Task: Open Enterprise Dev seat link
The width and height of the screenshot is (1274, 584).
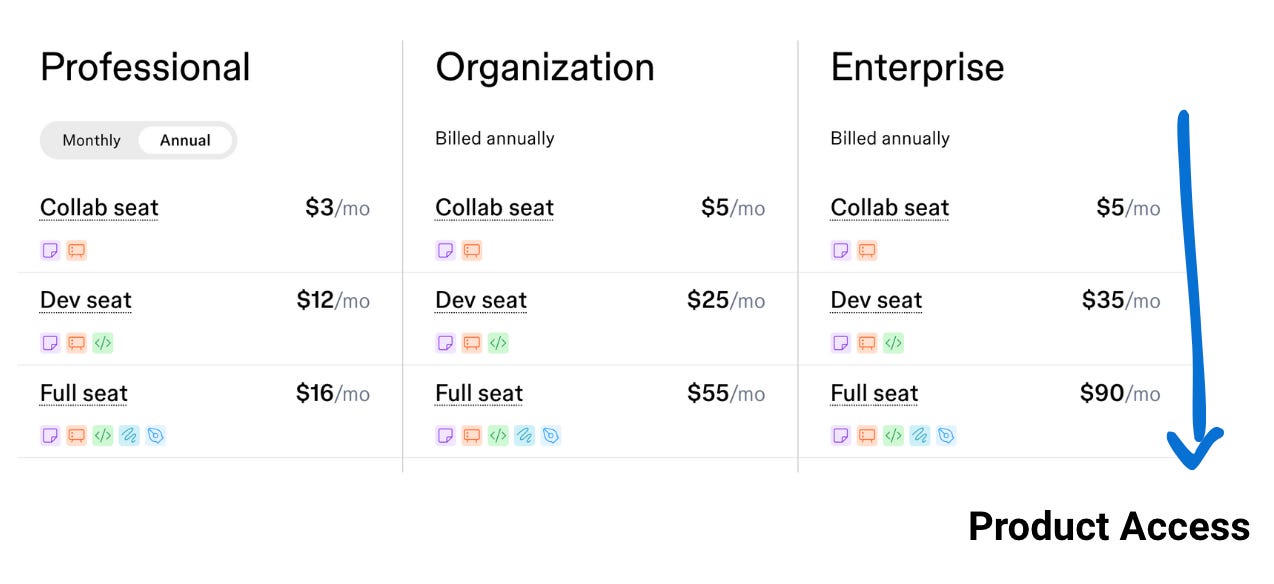Action: (x=876, y=301)
